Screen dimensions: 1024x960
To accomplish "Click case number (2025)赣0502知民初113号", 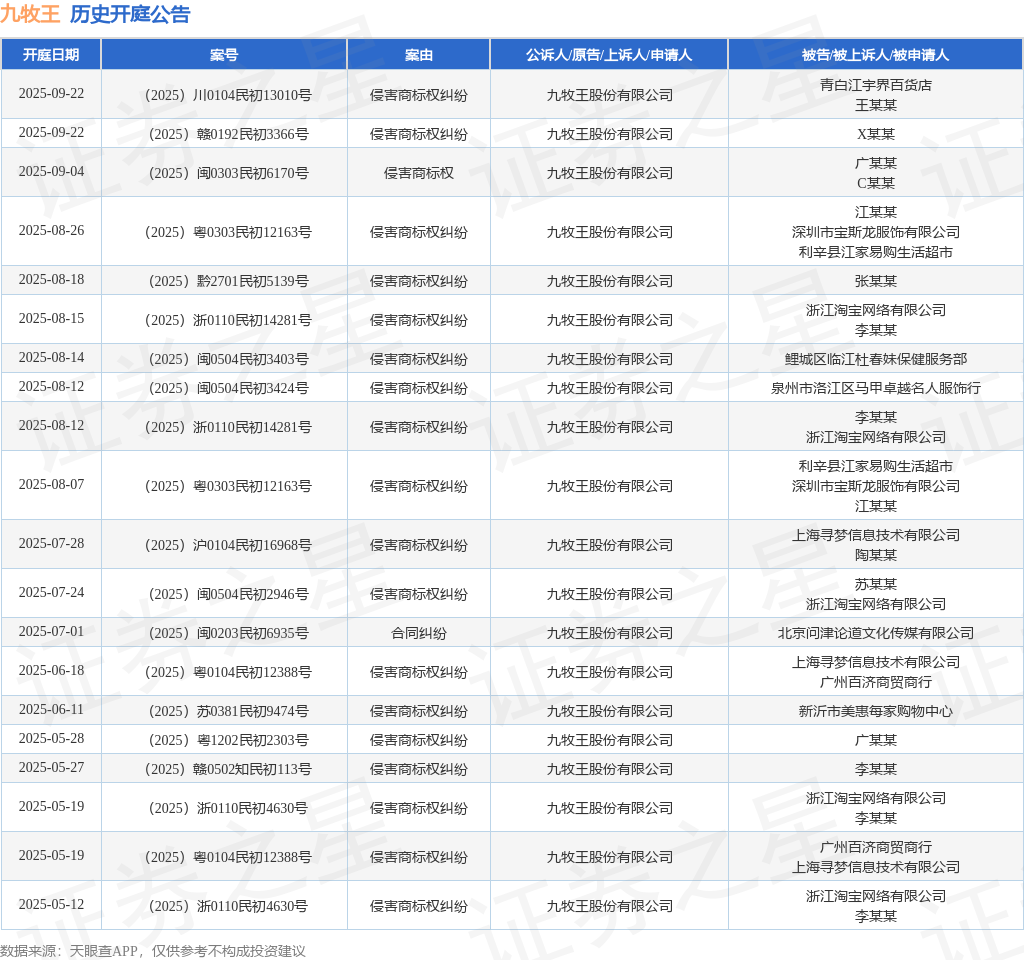I will (228, 769).
